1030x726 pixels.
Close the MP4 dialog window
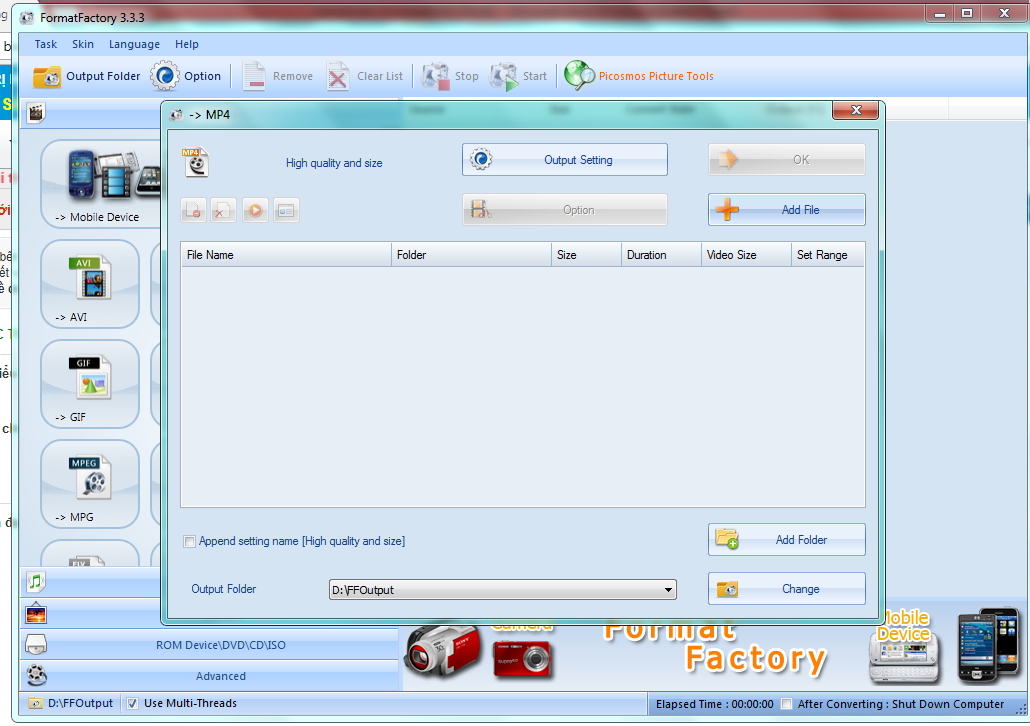(855, 113)
